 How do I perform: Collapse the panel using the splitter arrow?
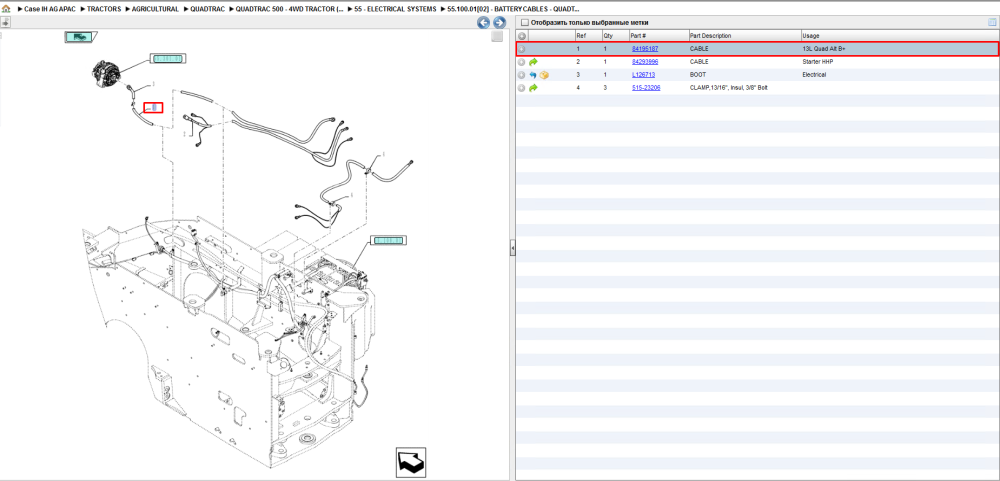[x=512, y=249]
